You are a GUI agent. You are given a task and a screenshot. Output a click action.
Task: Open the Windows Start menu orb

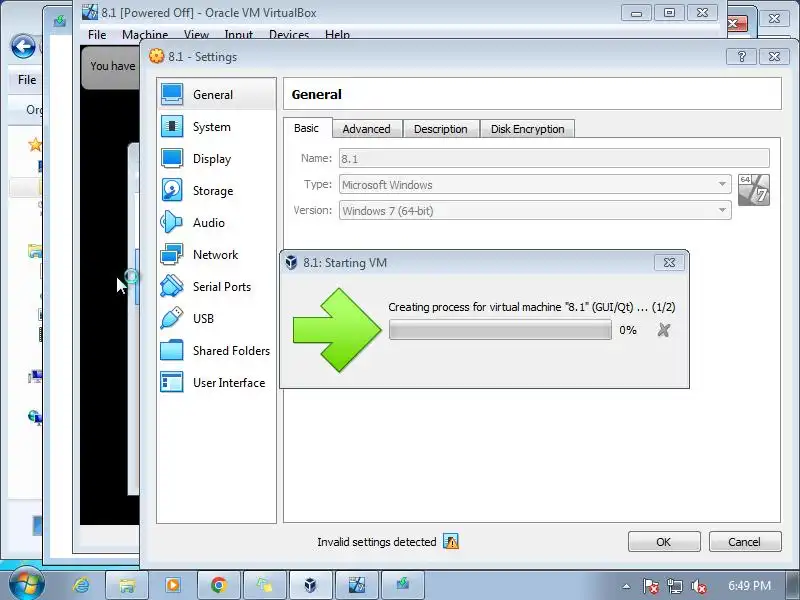coord(27,584)
